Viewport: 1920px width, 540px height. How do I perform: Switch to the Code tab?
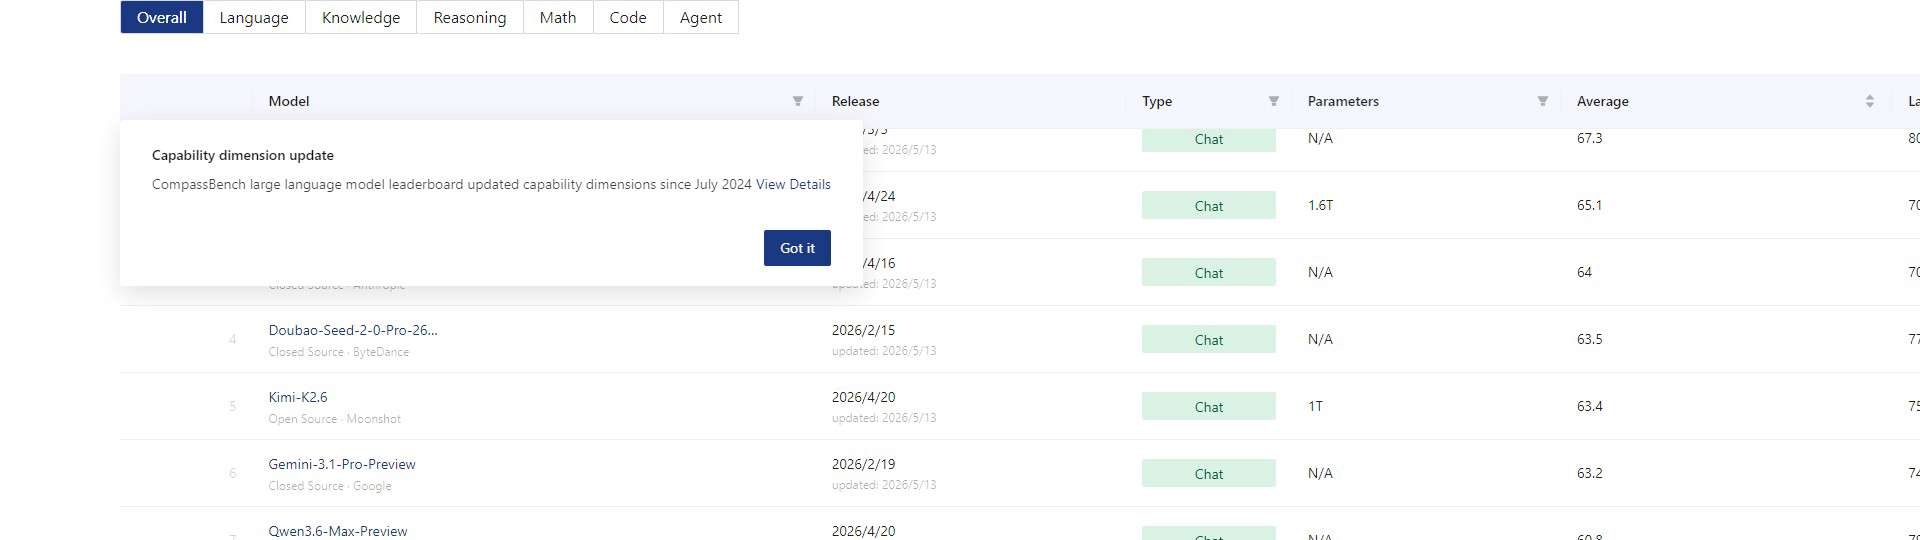coord(628,17)
